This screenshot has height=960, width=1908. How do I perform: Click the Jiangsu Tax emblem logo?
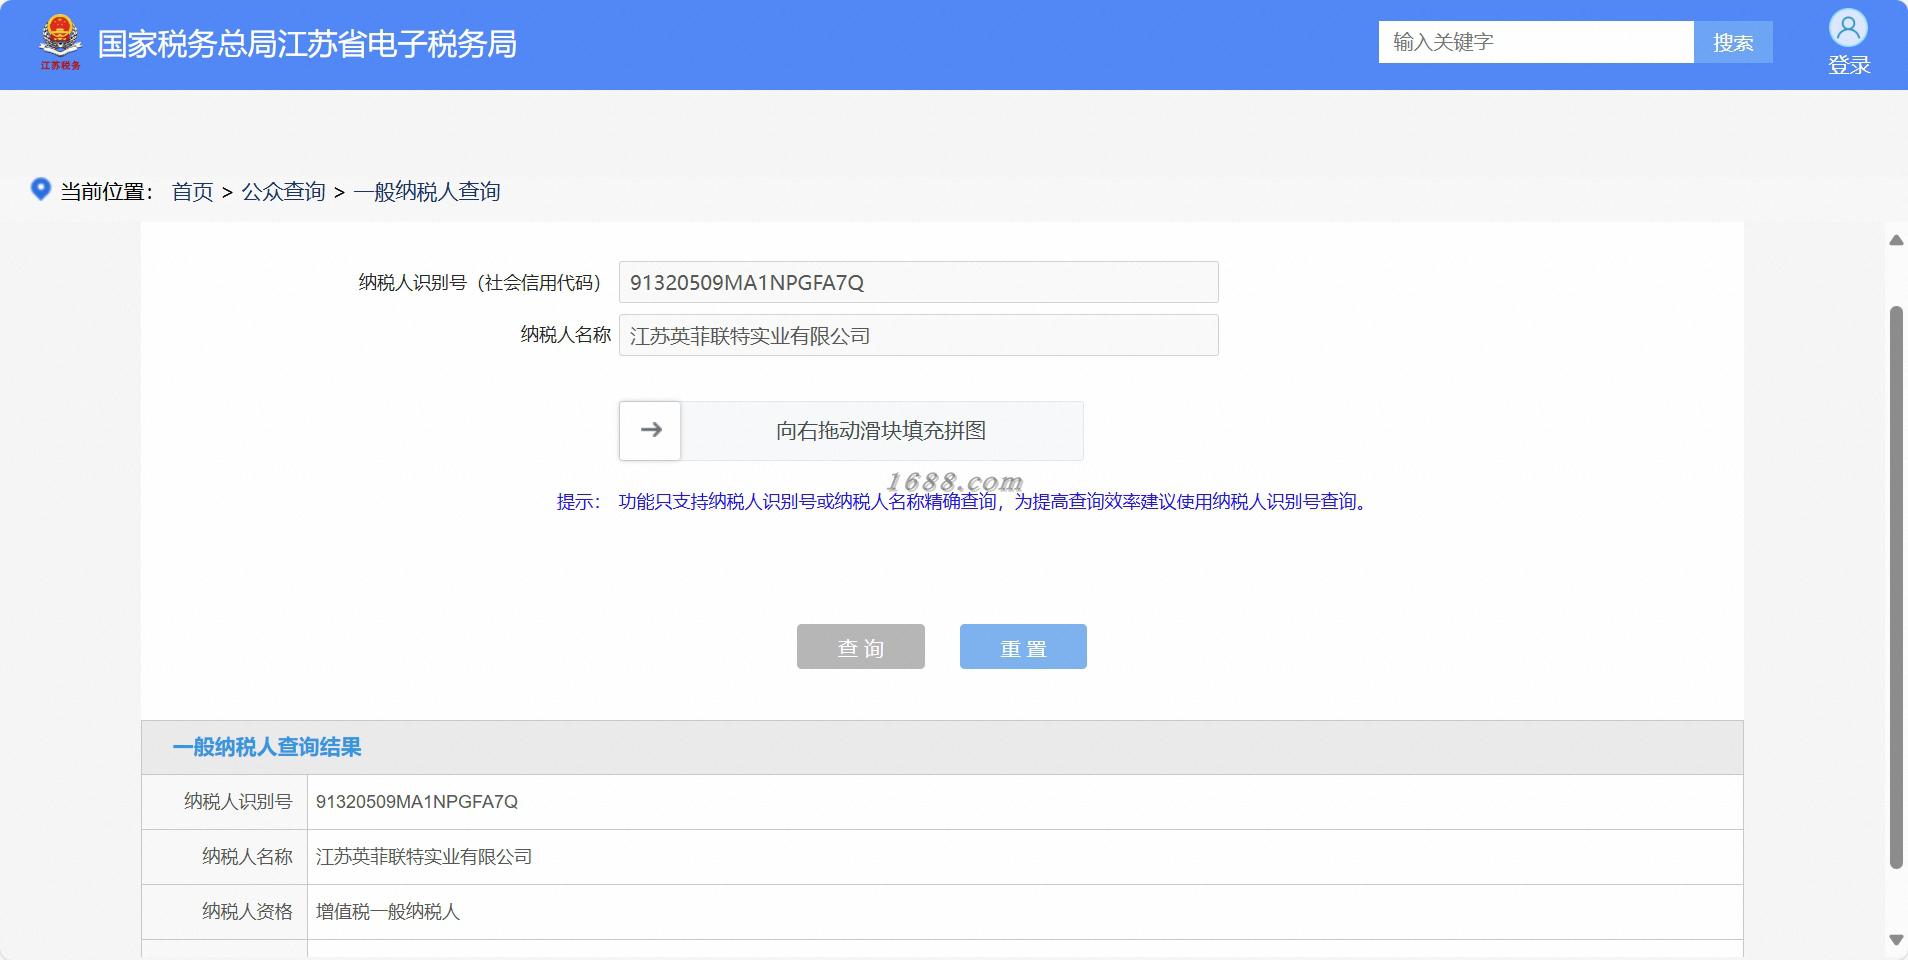60,43
